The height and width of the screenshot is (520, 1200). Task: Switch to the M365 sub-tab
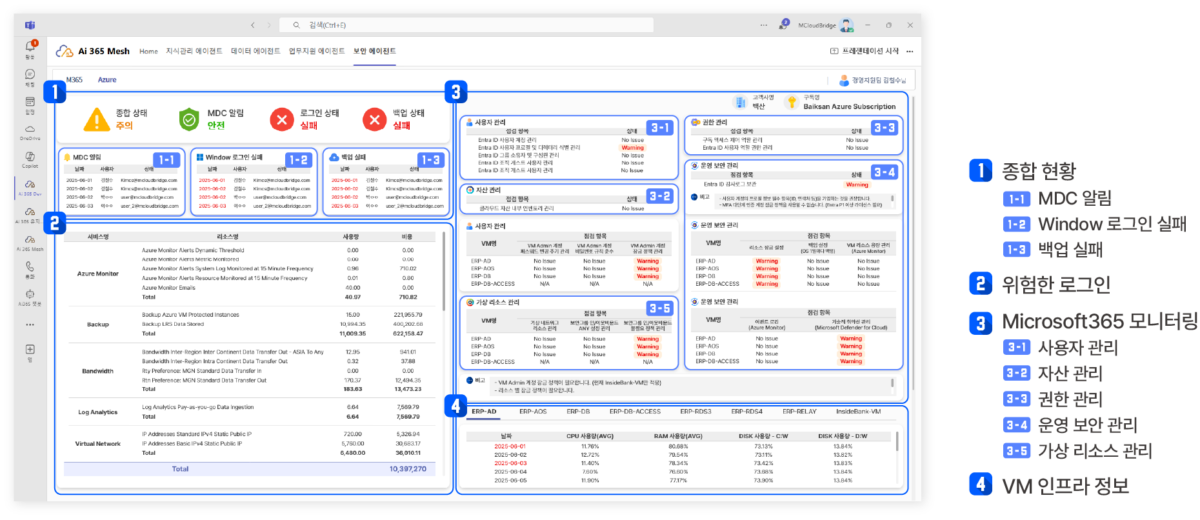coord(74,78)
